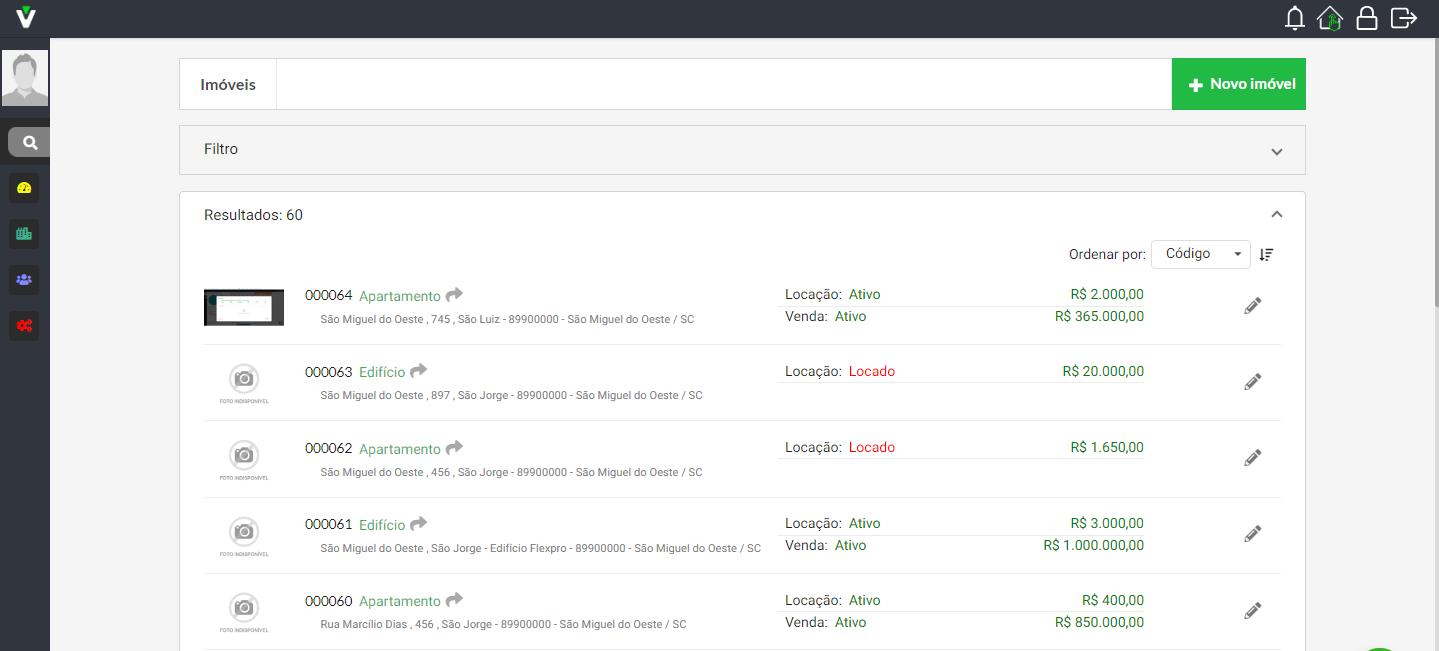Click the photo placeholder of property 000060
The height and width of the screenshot is (651, 1439).
click(x=244, y=612)
